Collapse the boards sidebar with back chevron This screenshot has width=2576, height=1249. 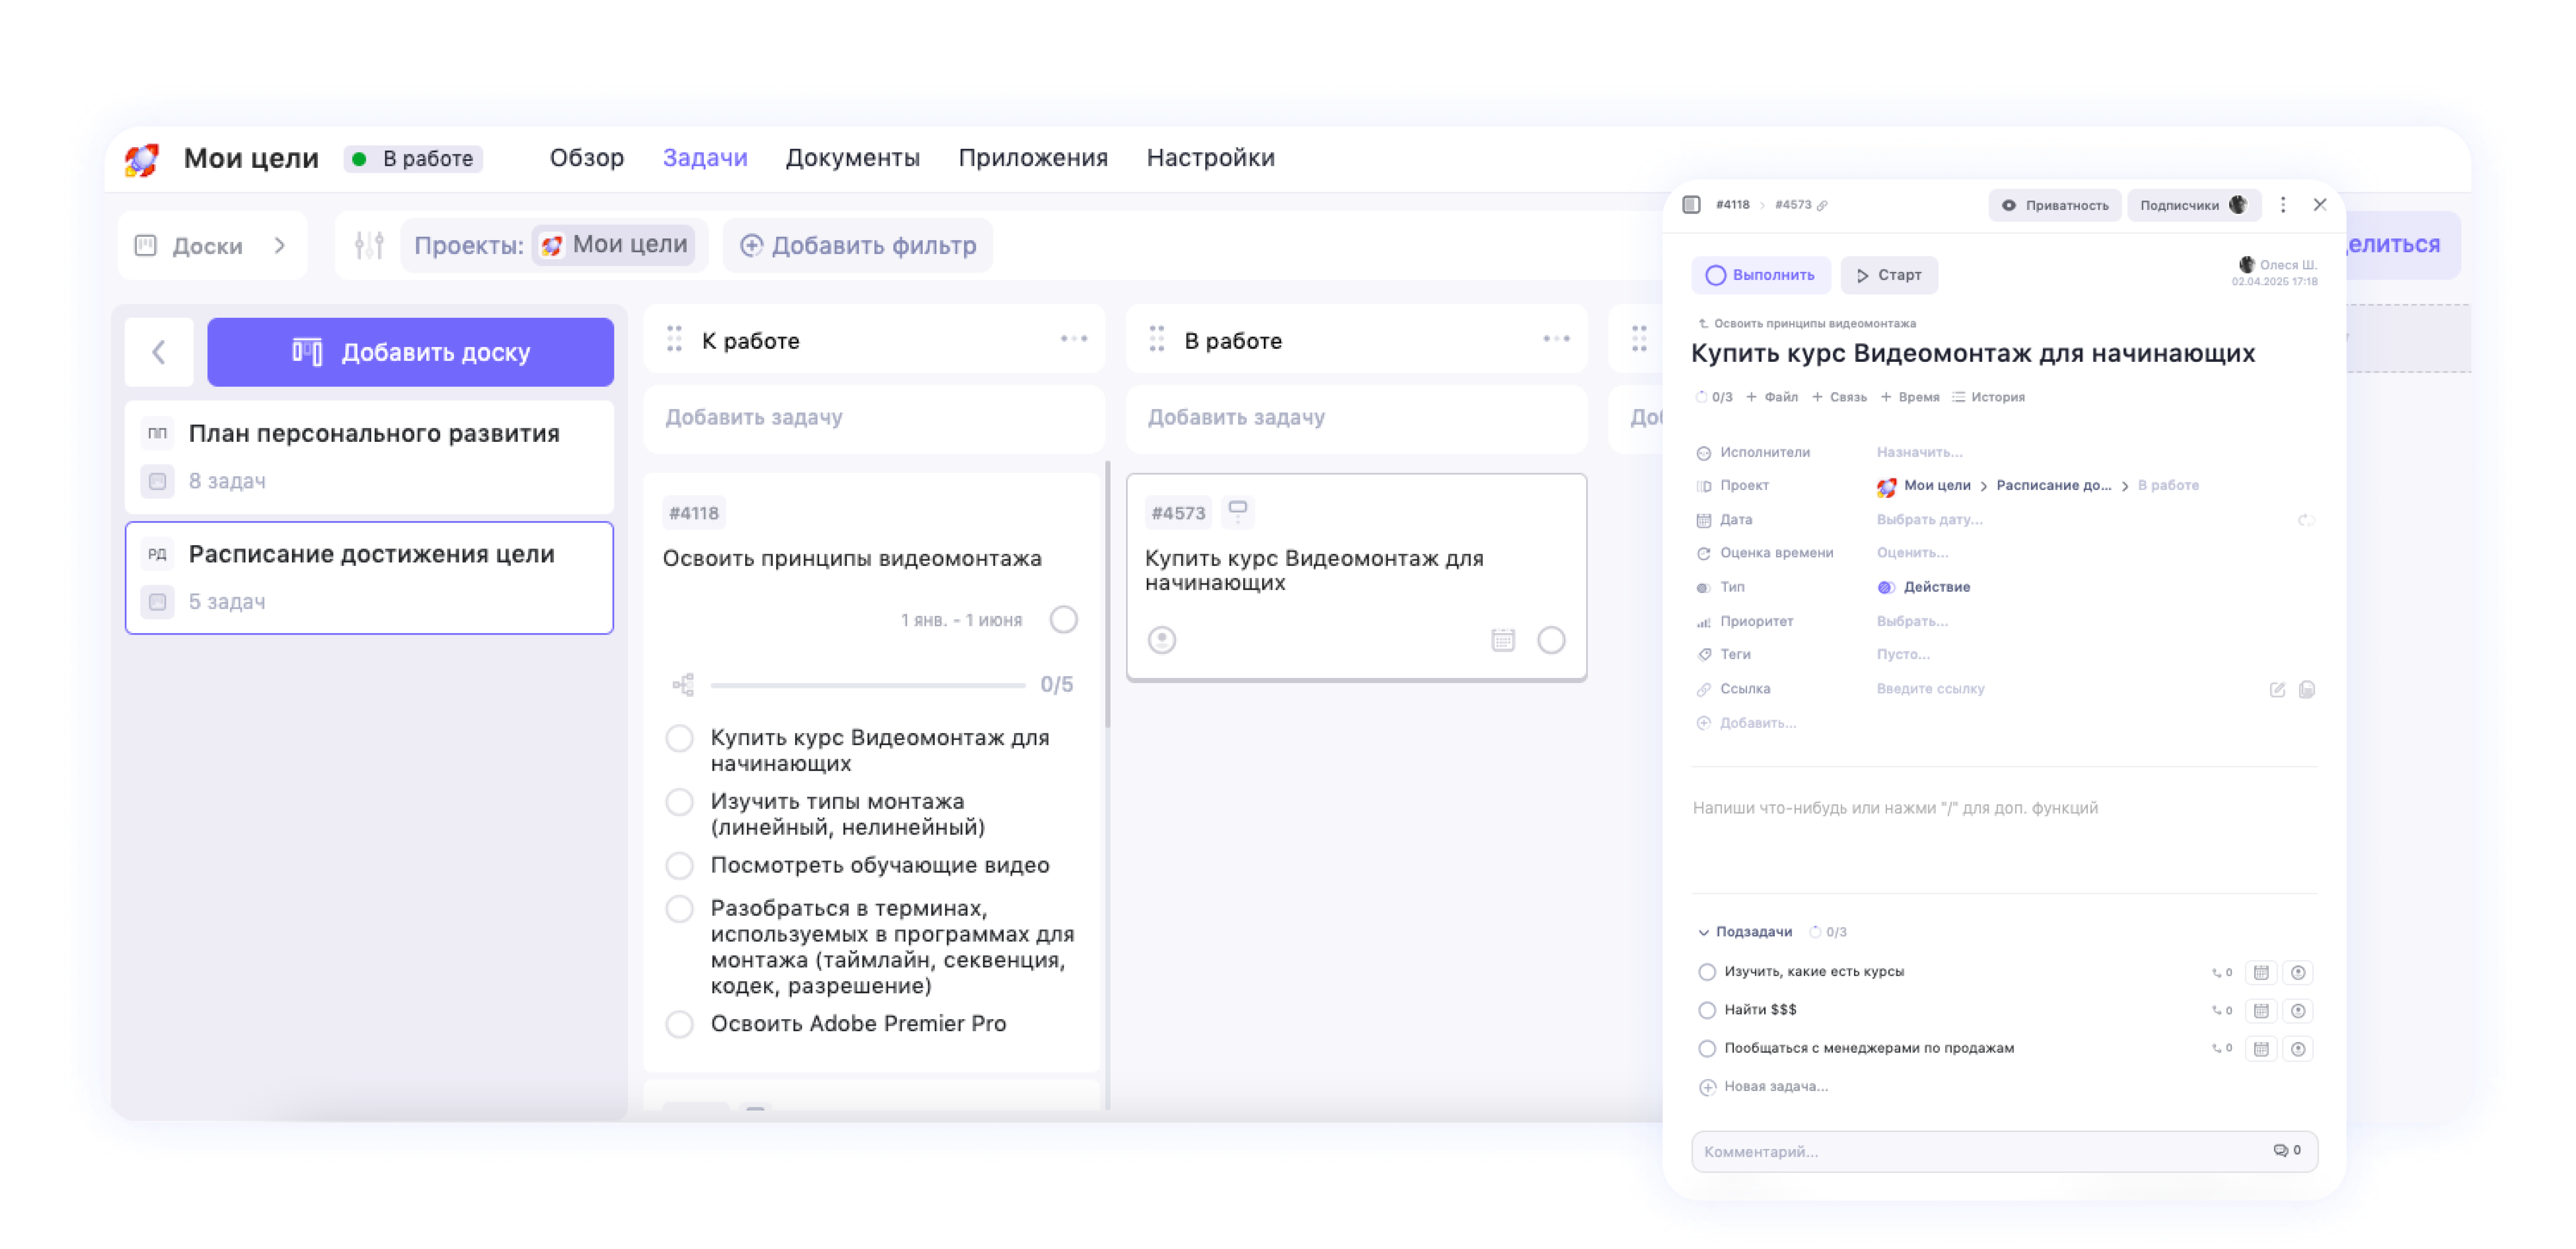[x=159, y=352]
